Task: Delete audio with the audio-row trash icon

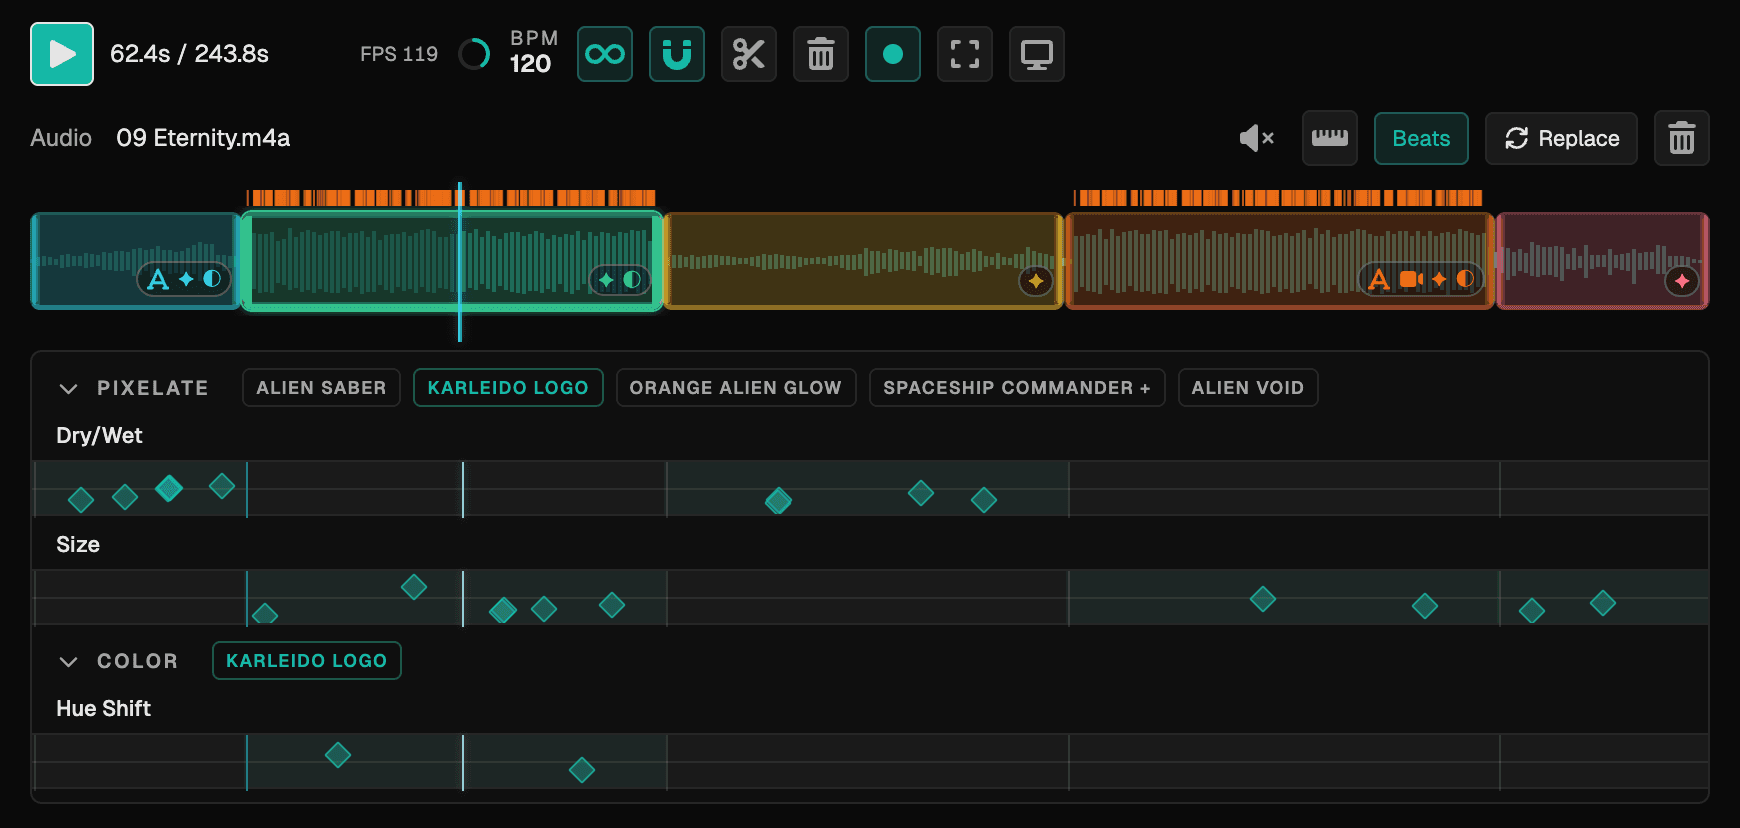Action: (1682, 138)
